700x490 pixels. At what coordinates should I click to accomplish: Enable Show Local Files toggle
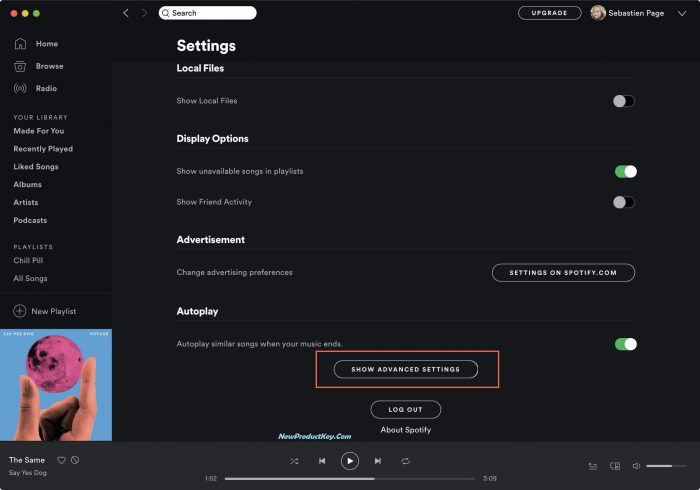pyautogui.click(x=624, y=101)
